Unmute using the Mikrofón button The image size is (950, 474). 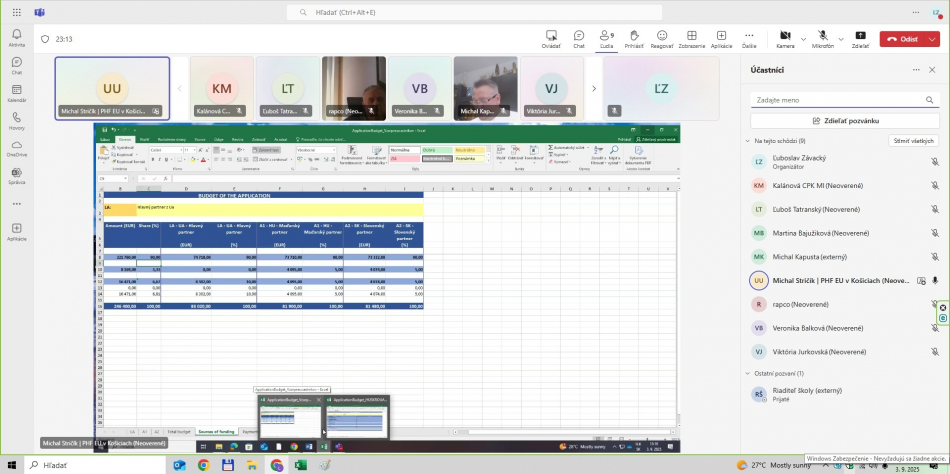coord(822,38)
